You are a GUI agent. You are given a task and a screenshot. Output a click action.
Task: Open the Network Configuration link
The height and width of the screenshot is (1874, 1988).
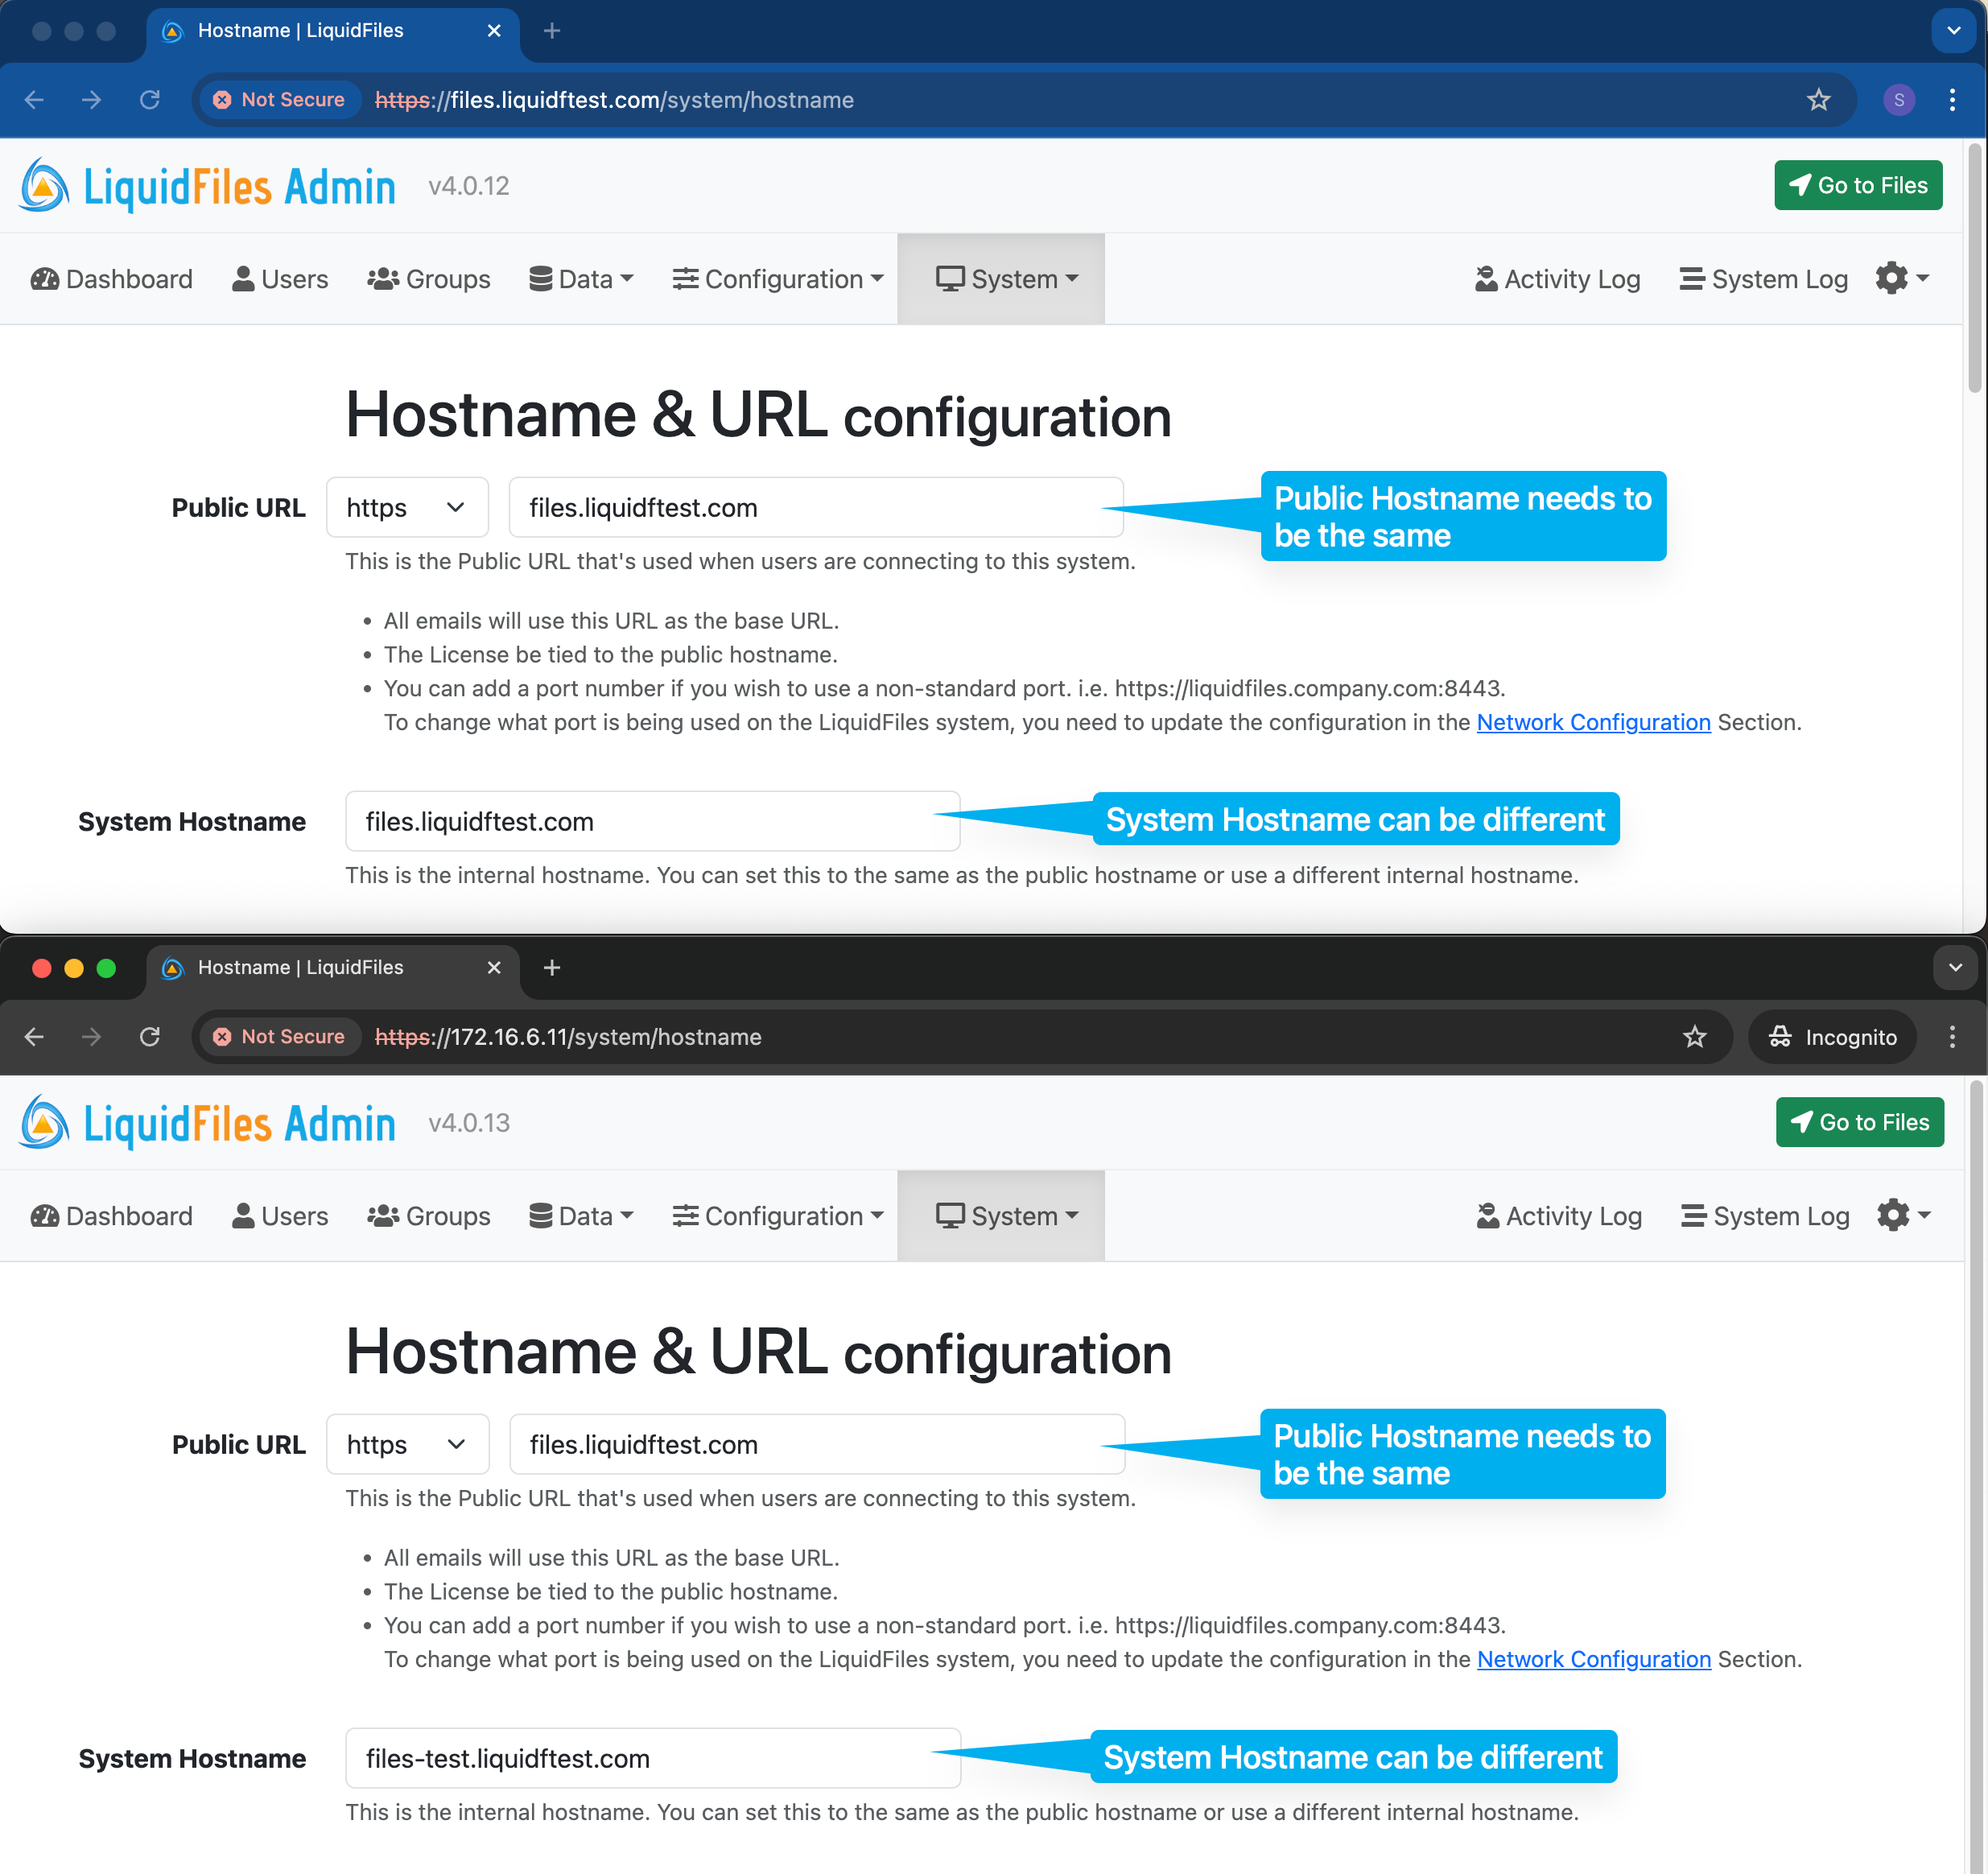click(1593, 722)
